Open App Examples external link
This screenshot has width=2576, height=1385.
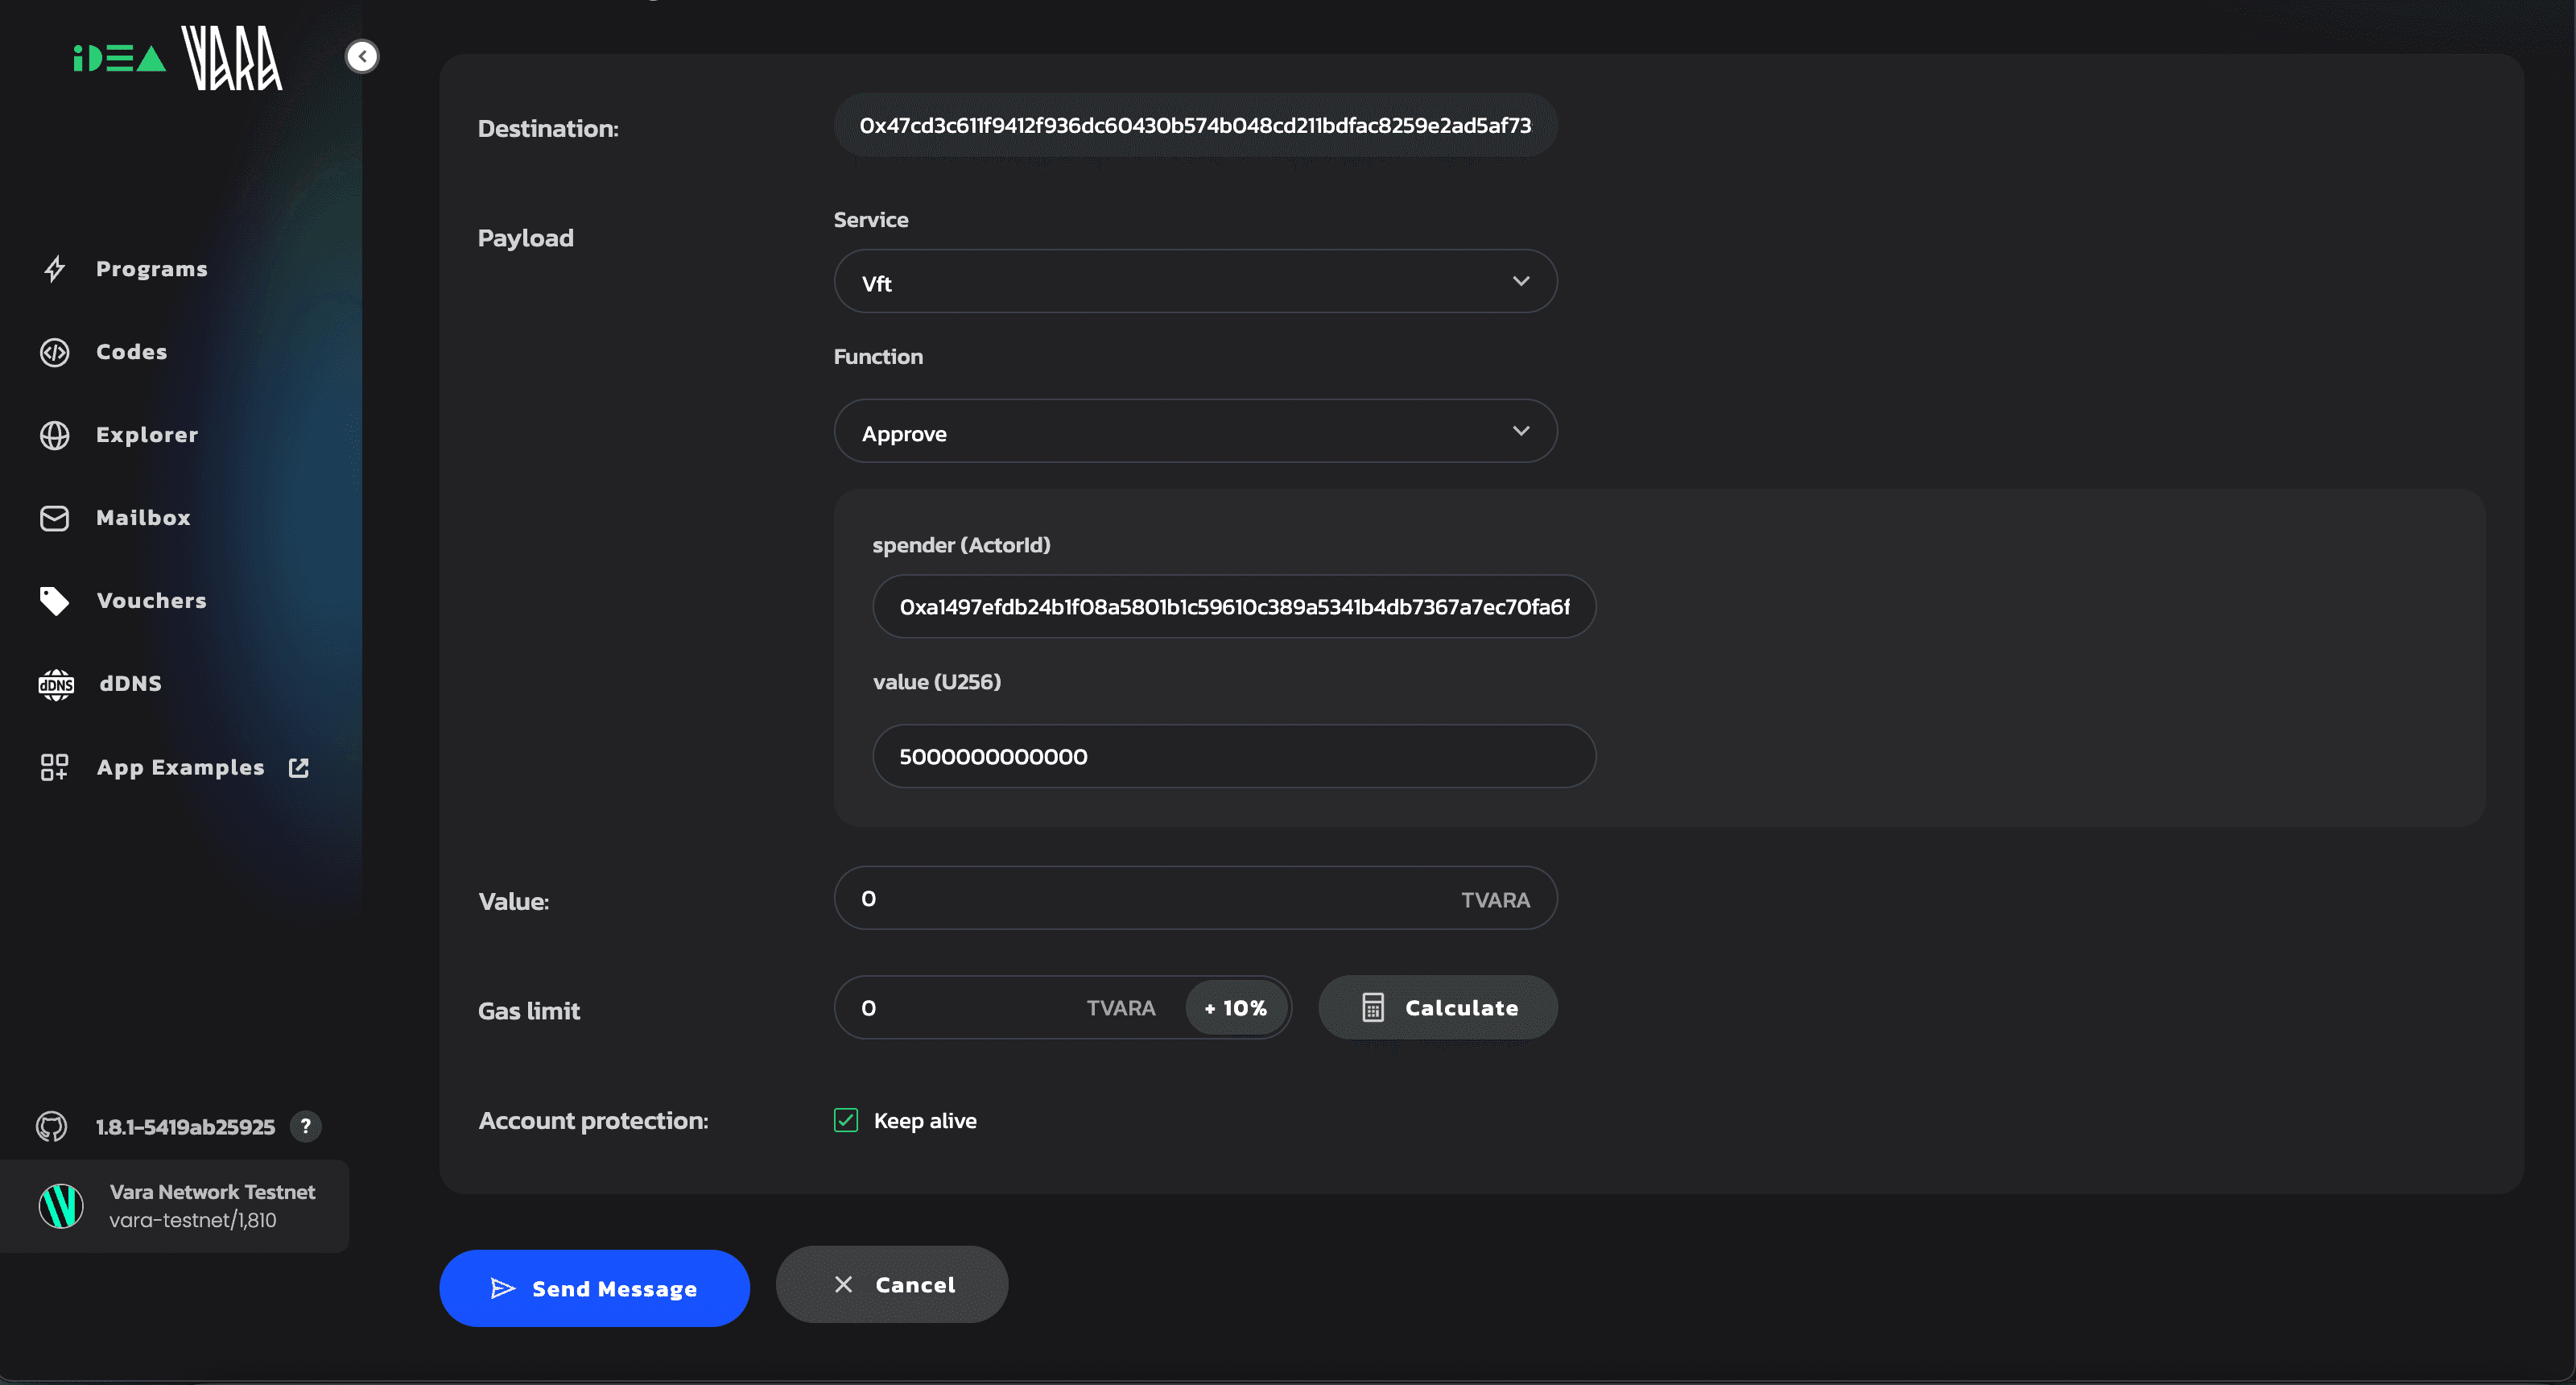click(x=180, y=768)
